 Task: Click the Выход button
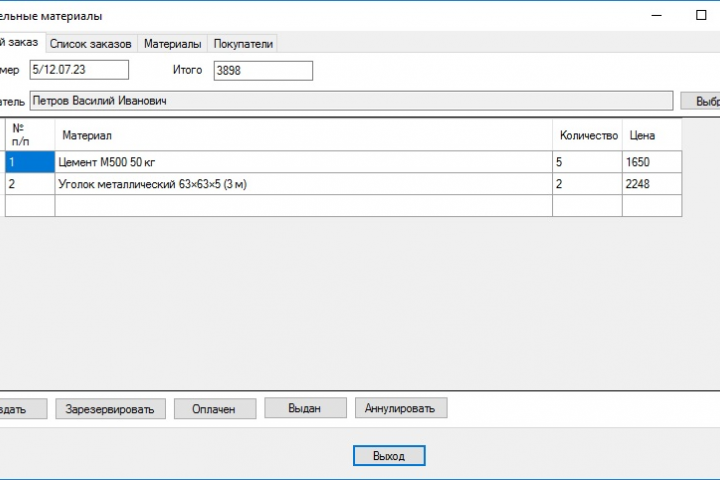tap(389, 456)
